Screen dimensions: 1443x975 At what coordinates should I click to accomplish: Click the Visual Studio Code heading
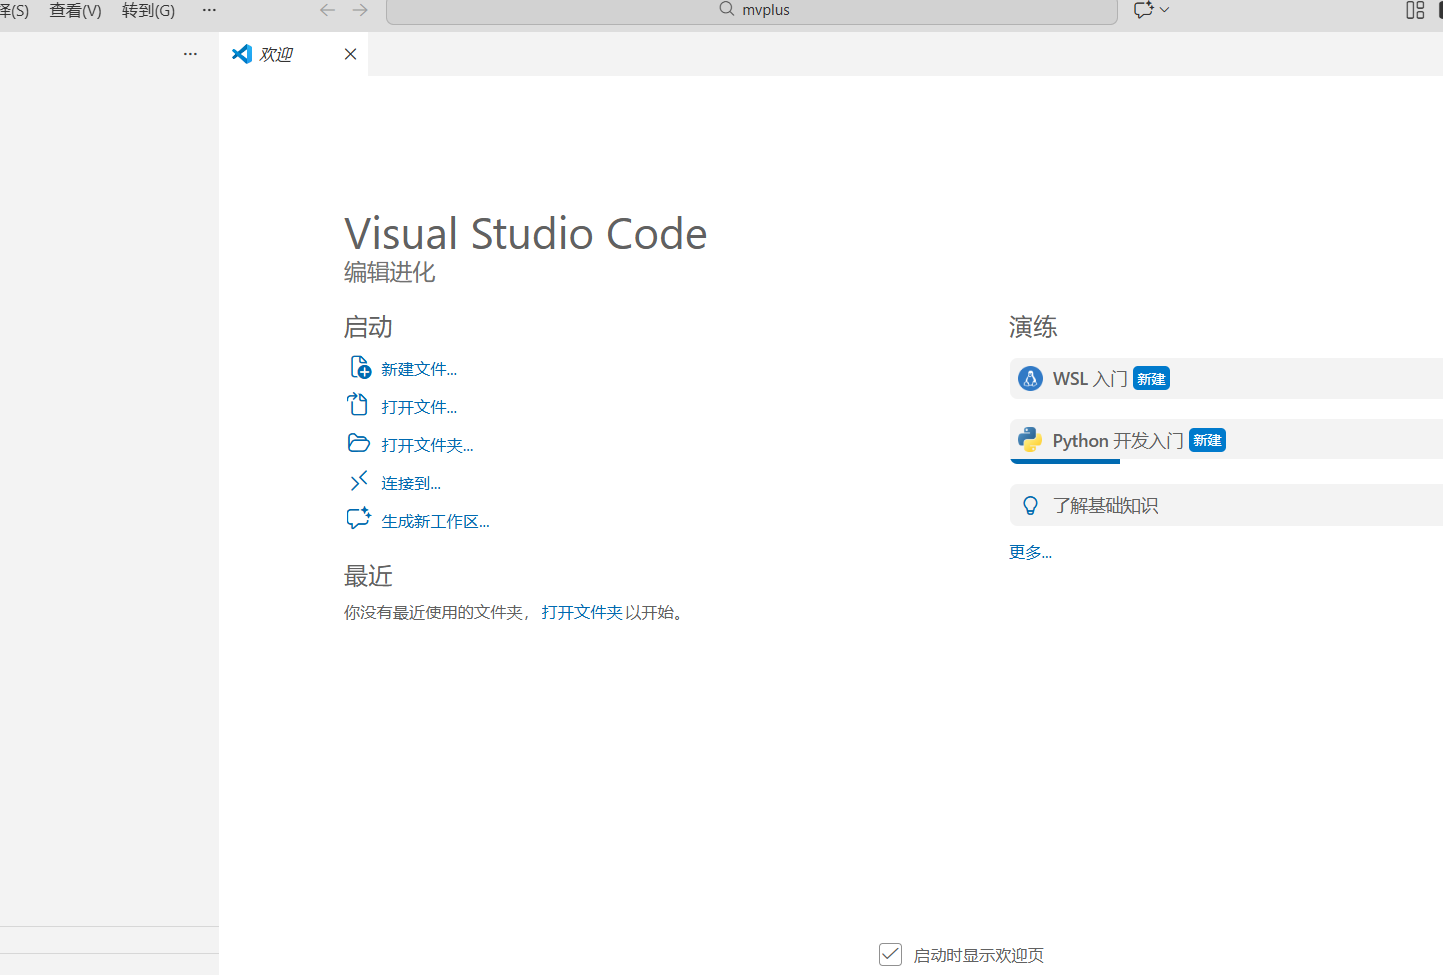[526, 234]
